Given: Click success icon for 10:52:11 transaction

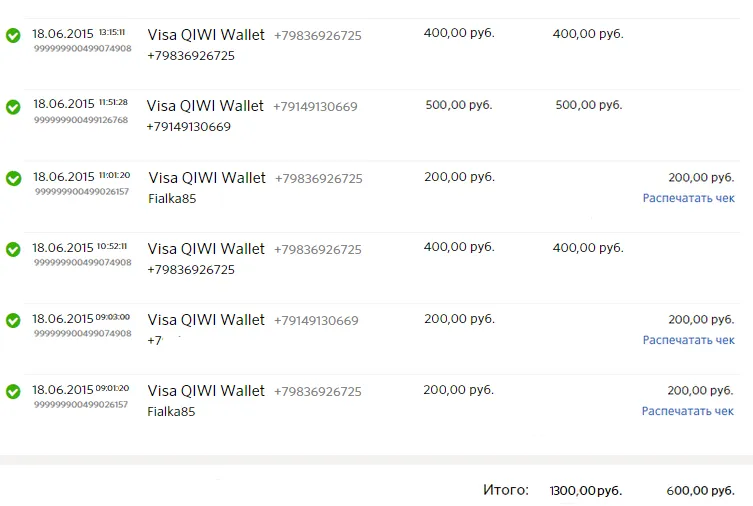Looking at the screenshot, I should click(x=13, y=249).
